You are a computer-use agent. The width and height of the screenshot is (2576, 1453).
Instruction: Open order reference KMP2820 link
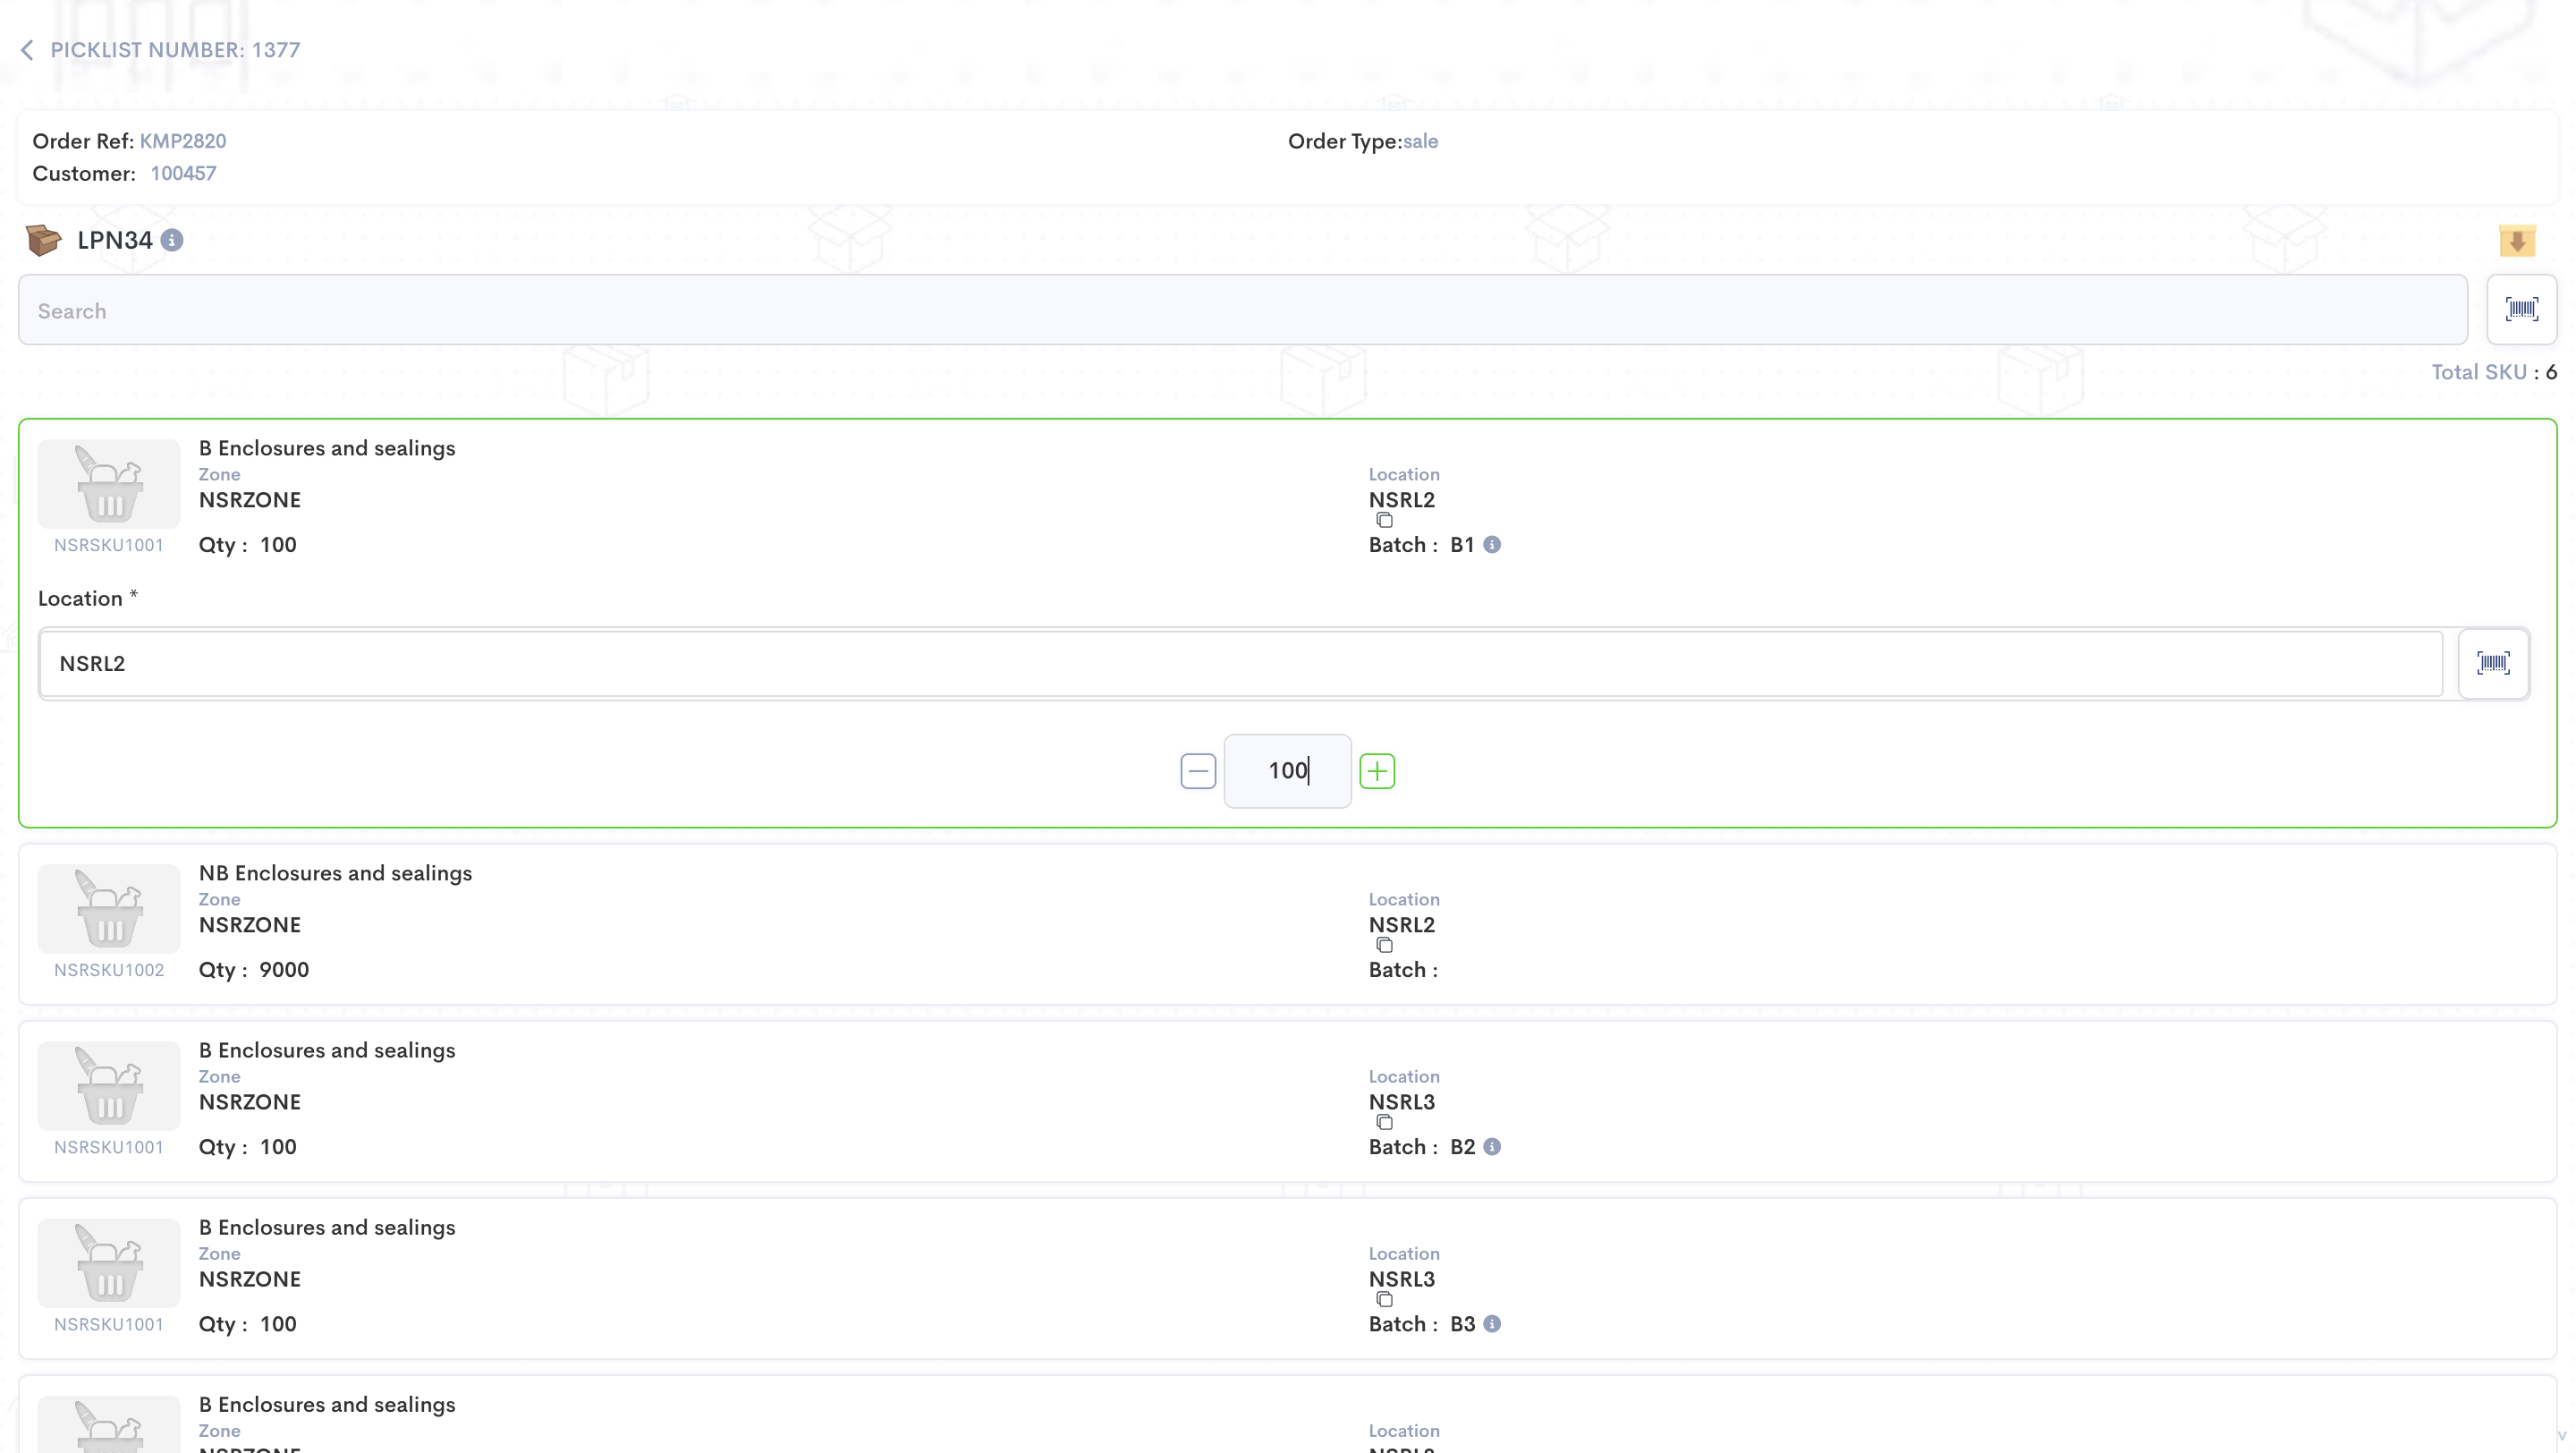[182, 141]
